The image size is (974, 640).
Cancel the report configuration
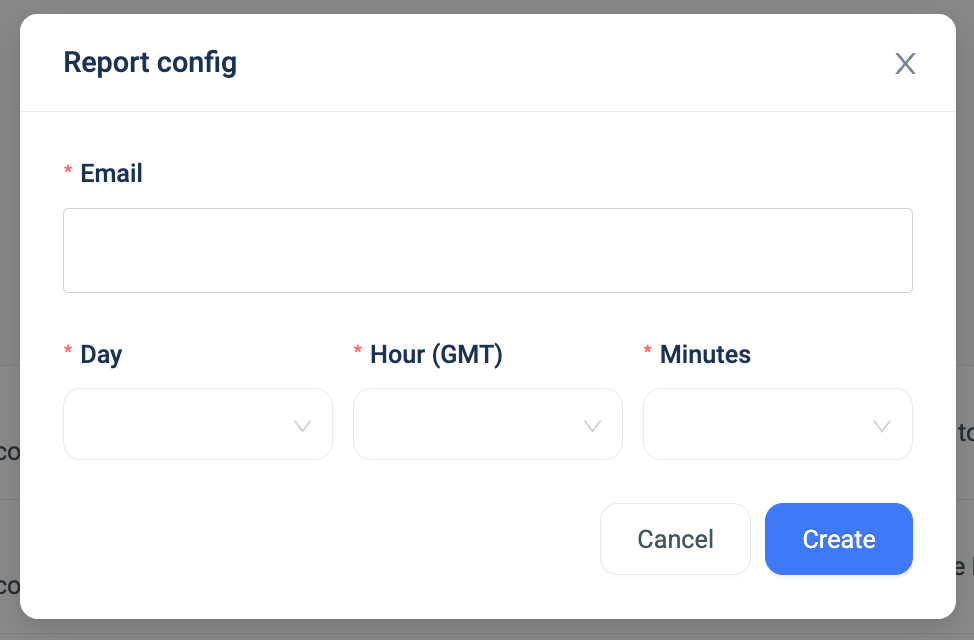(675, 539)
